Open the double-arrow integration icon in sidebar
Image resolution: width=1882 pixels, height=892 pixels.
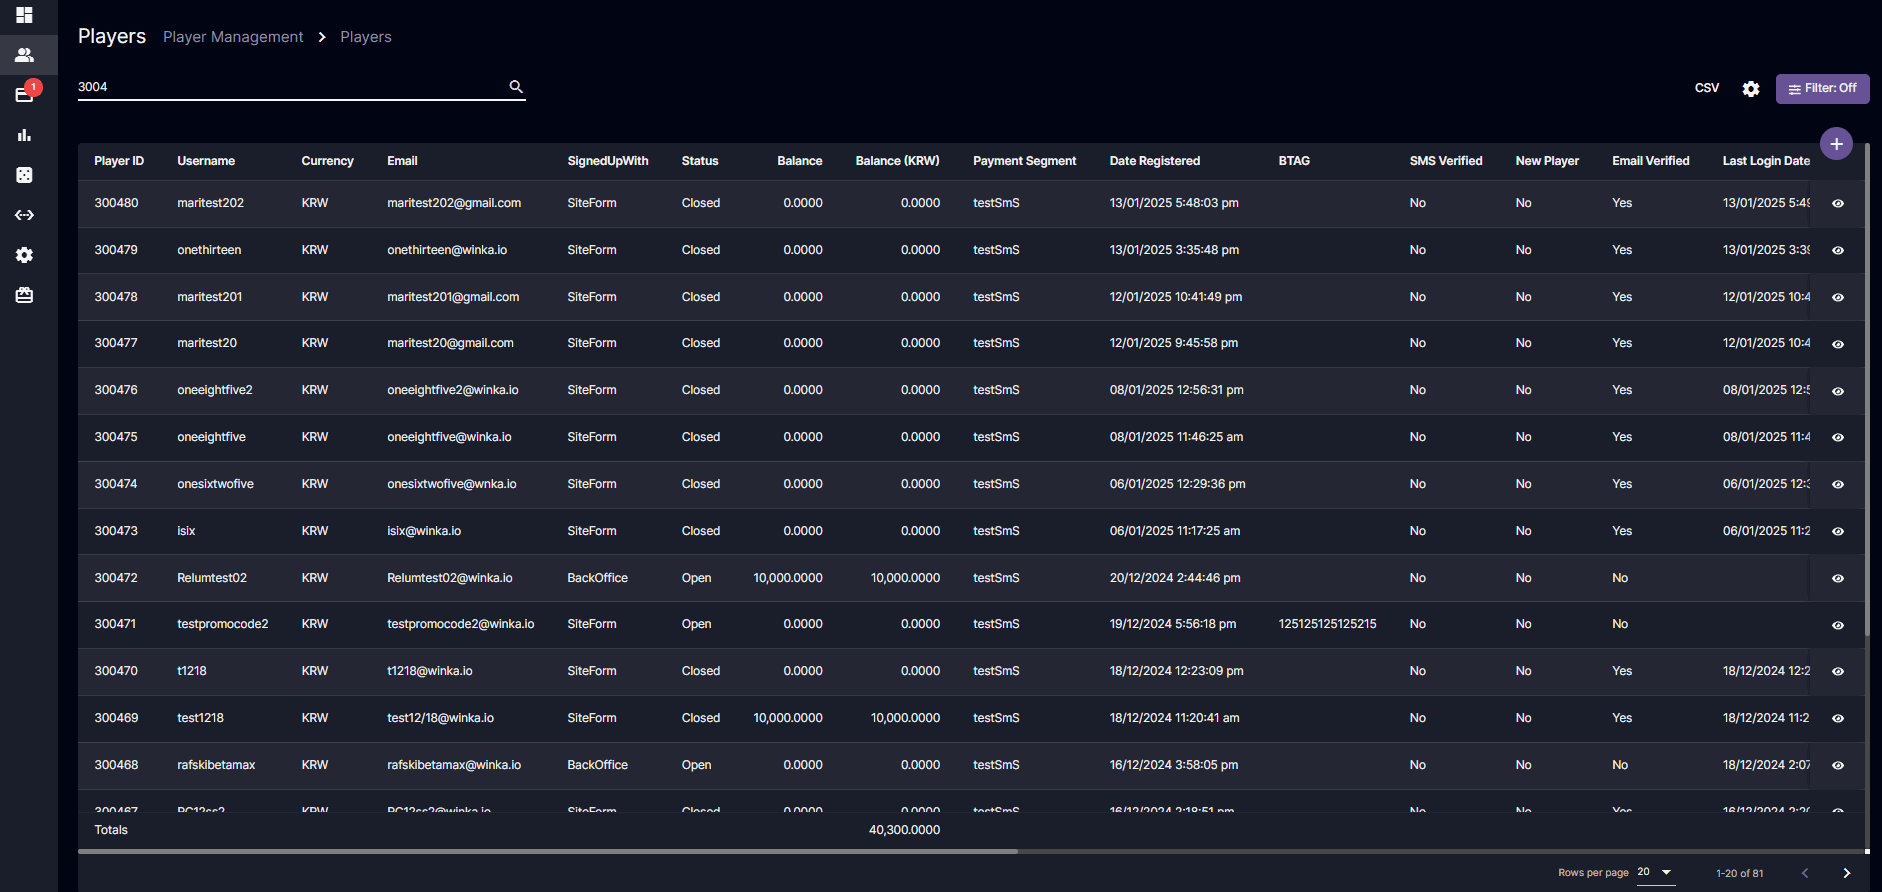pos(24,215)
